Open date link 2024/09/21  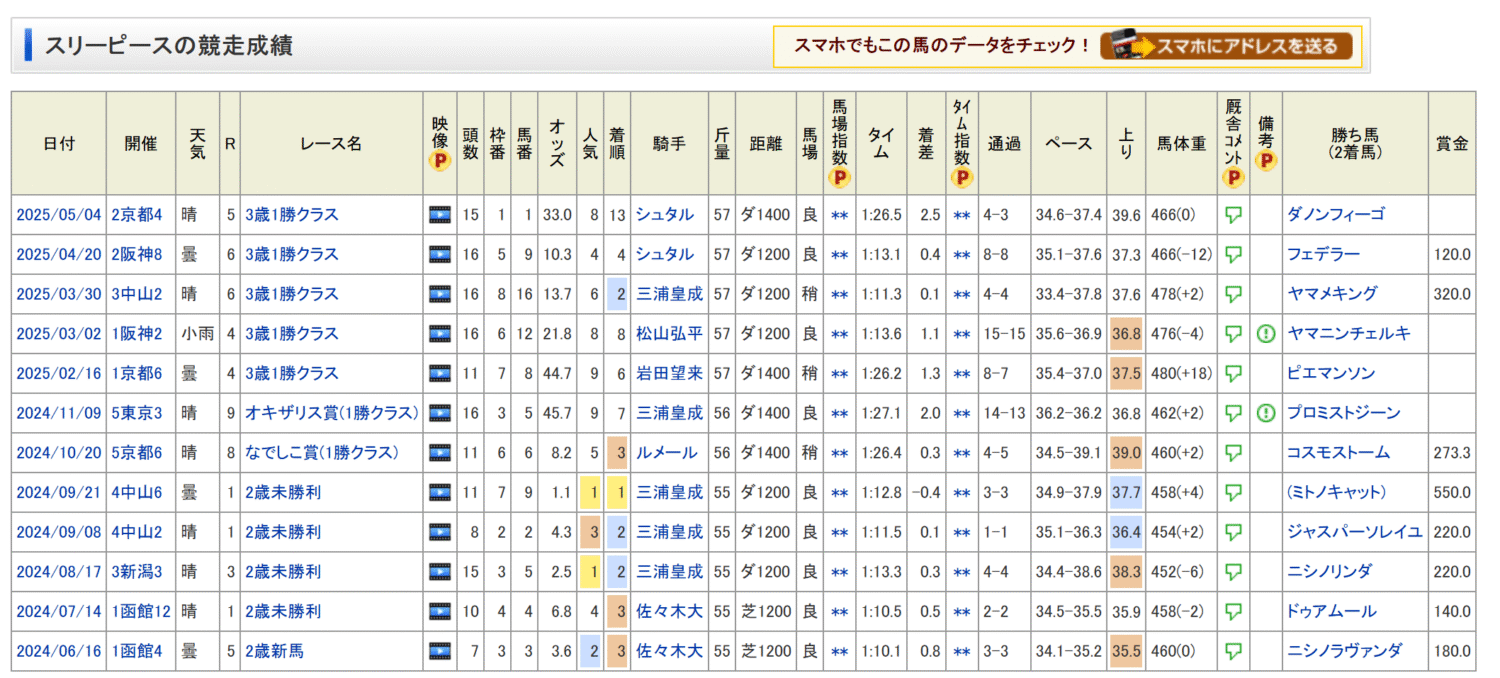[x=59, y=492]
